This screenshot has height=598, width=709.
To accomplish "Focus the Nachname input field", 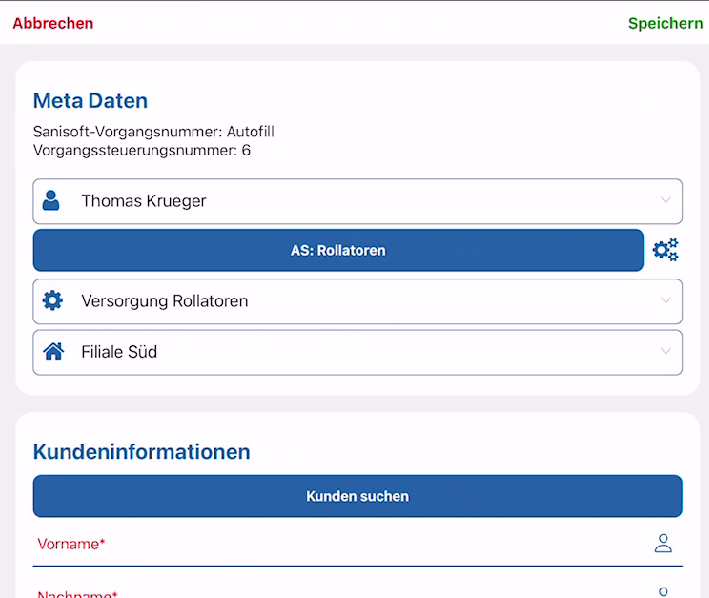I will tap(358, 590).
